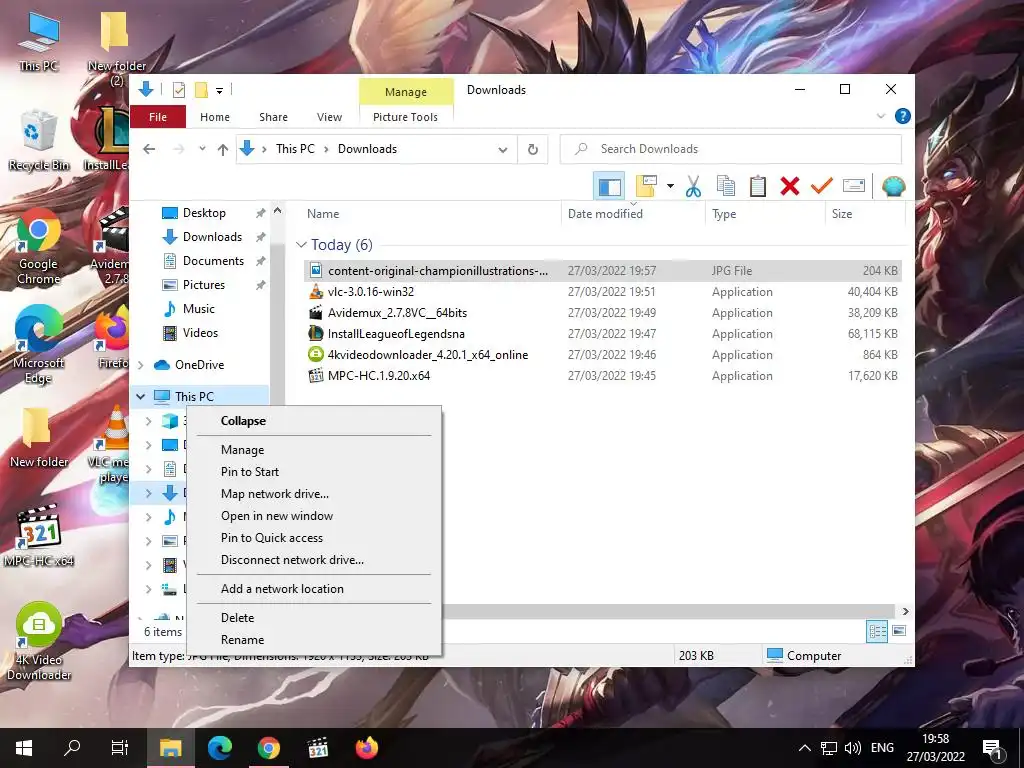Choose Add a network location
Viewport: 1024px width, 768px height.
tap(314, 589)
